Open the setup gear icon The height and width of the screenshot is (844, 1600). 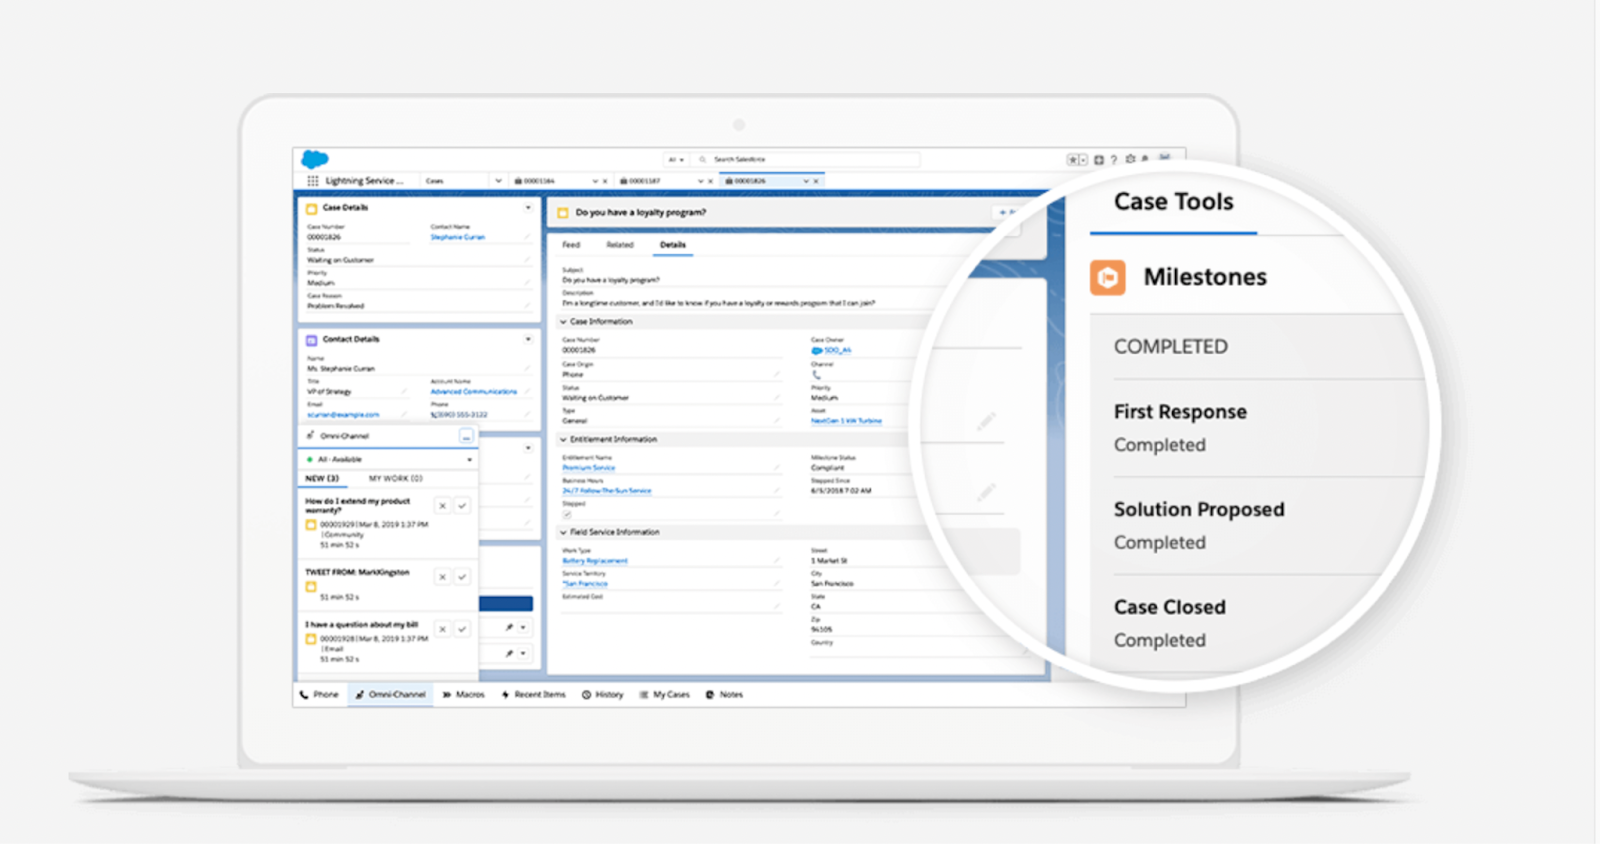click(1130, 159)
